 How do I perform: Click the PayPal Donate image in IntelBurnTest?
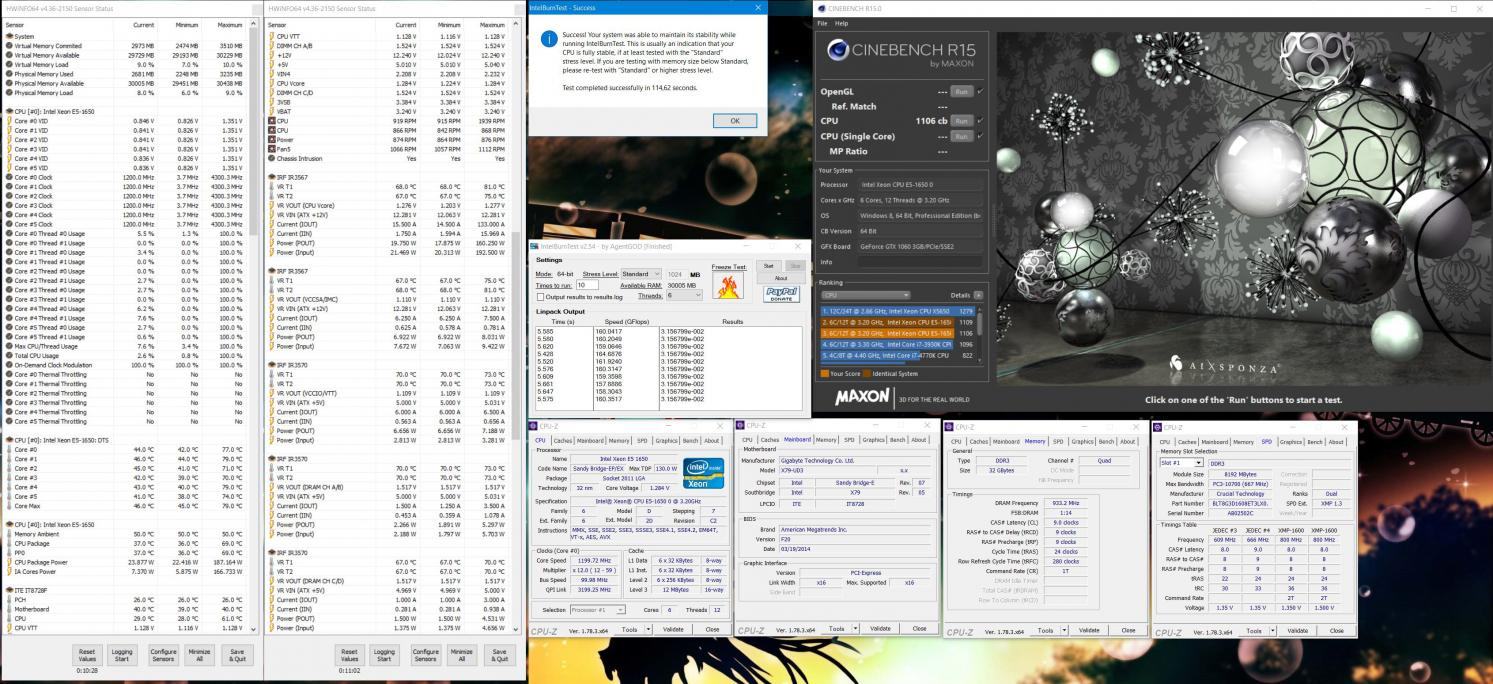point(780,293)
